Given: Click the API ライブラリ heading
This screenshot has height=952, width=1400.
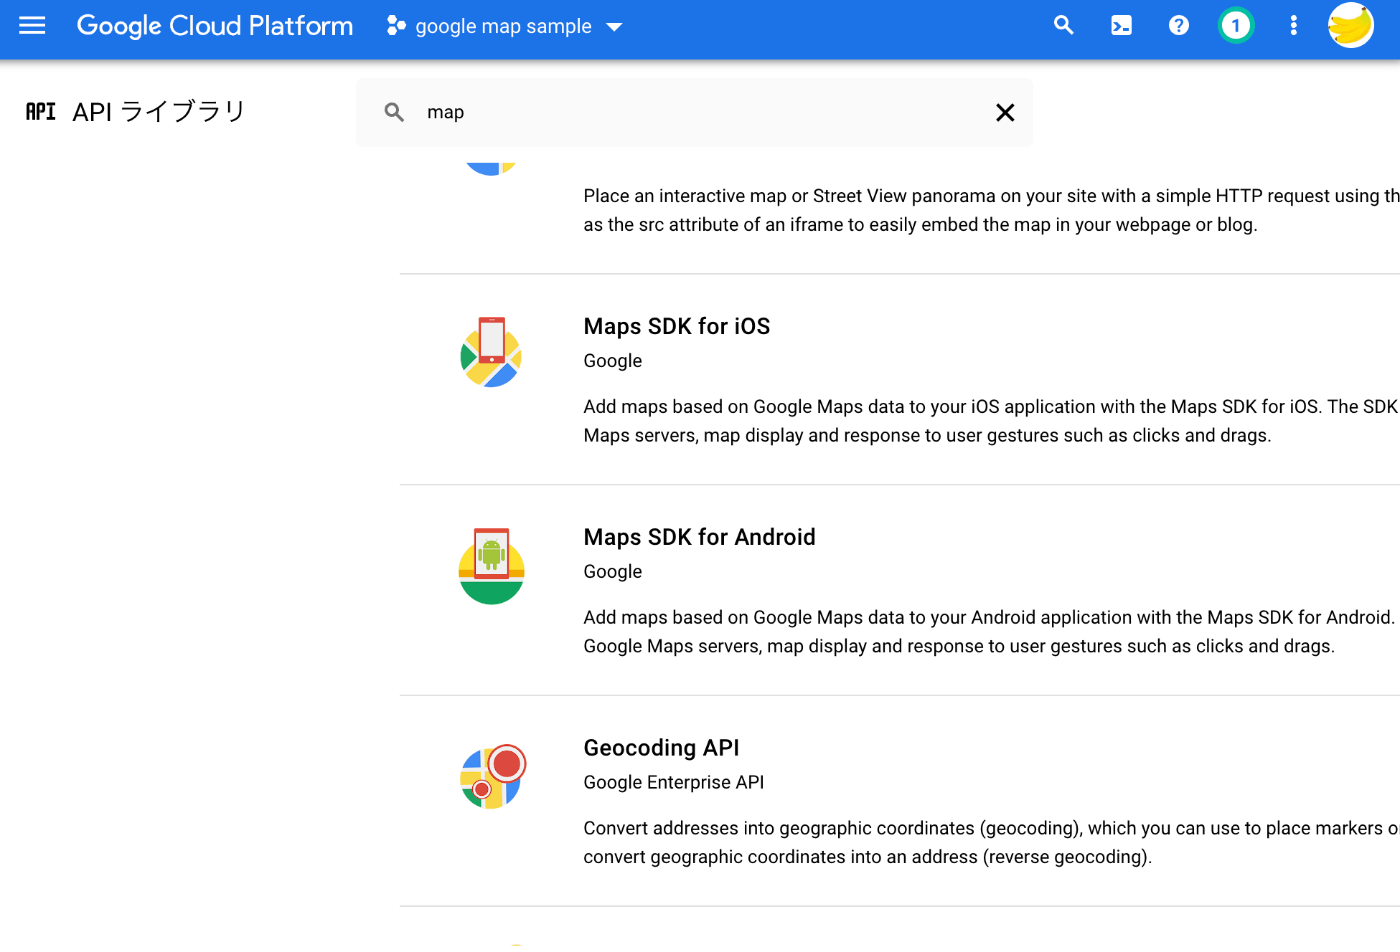Looking at the screenshot, I should pyautogui.click(x=159, y=111).
